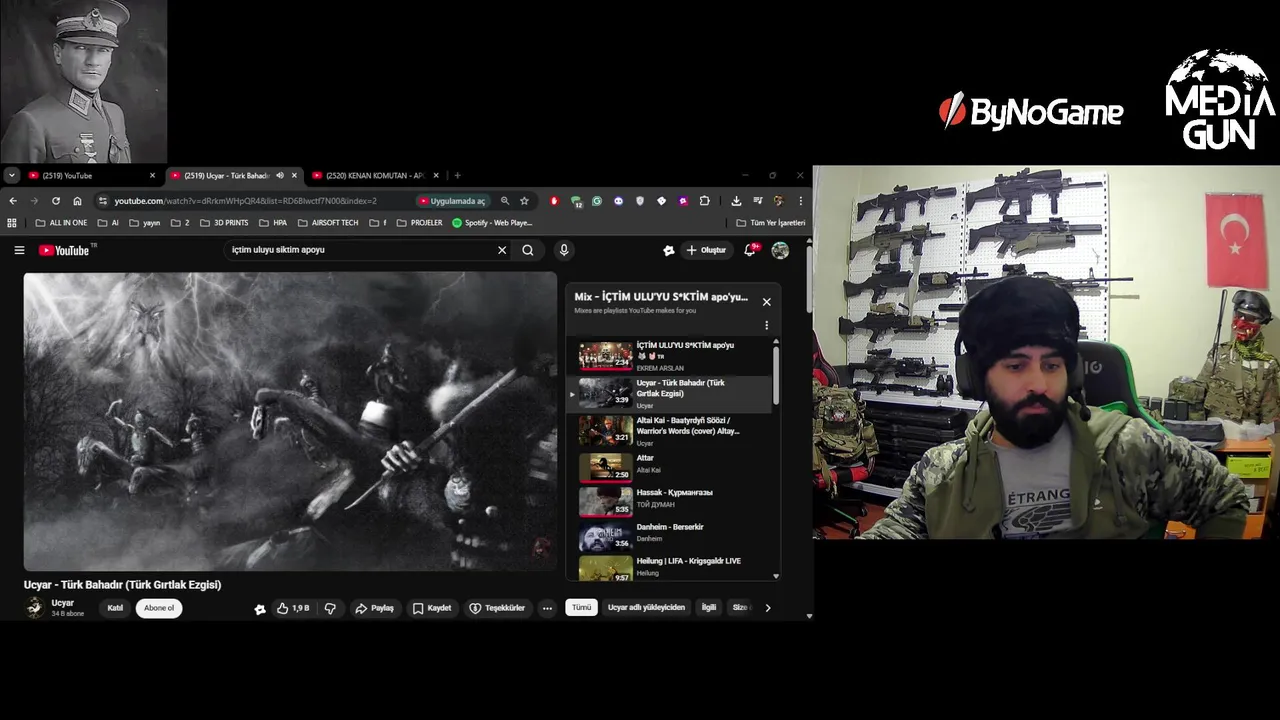
Task: Open the Mix playlist options menu
Action: [767, 326]
